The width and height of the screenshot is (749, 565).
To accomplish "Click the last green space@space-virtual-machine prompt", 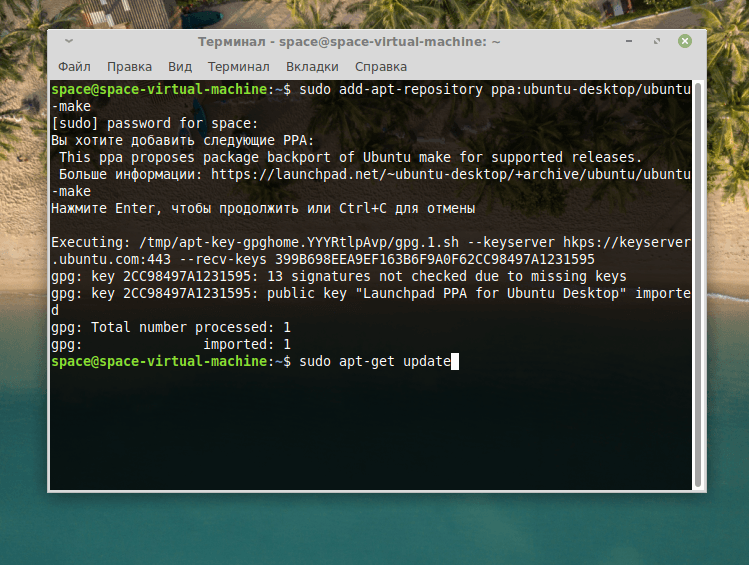I will 171,362.
